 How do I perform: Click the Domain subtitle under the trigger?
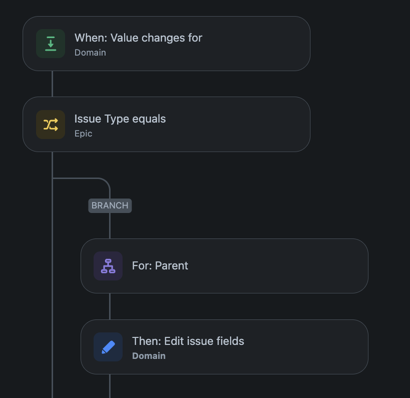point(90,53)
